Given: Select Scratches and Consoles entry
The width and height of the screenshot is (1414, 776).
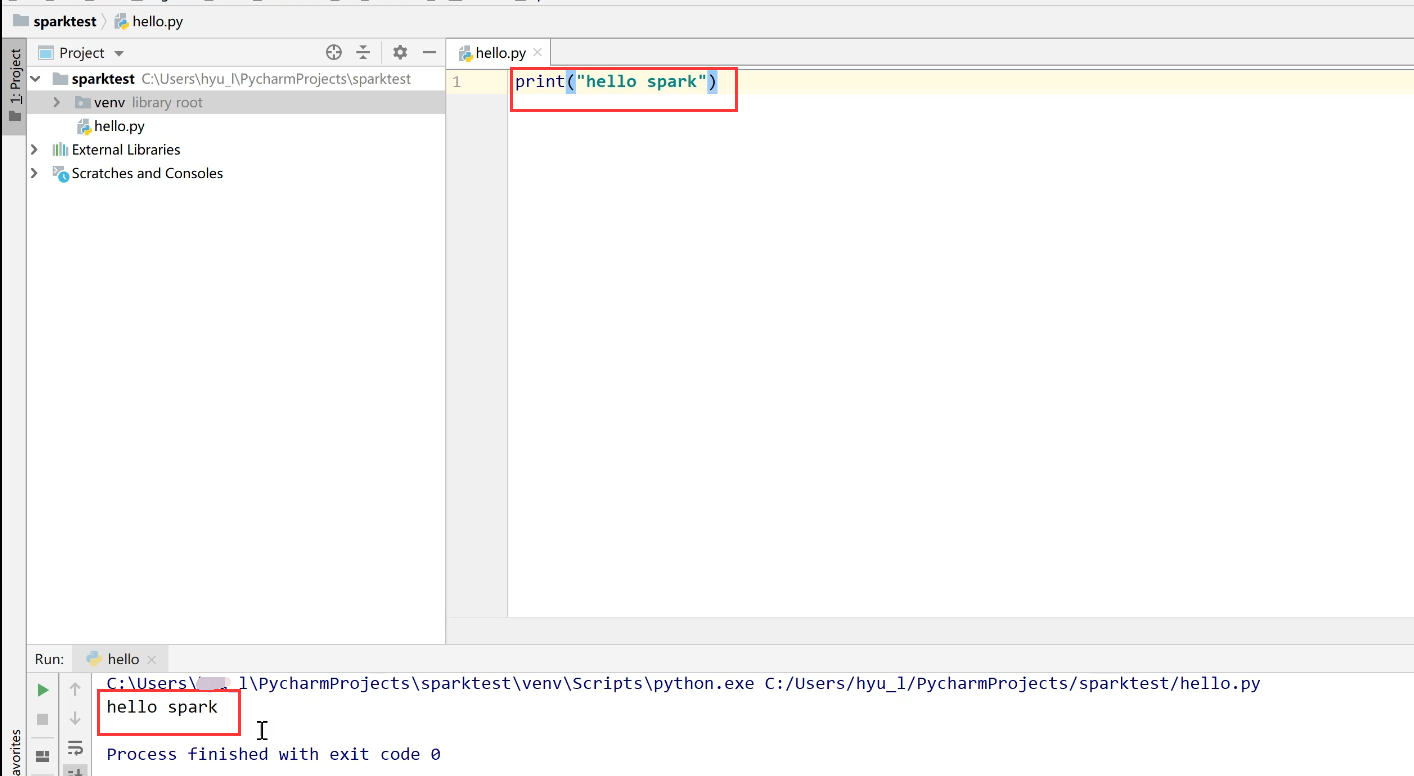Looking at the screenshot, I should point(147,173).
